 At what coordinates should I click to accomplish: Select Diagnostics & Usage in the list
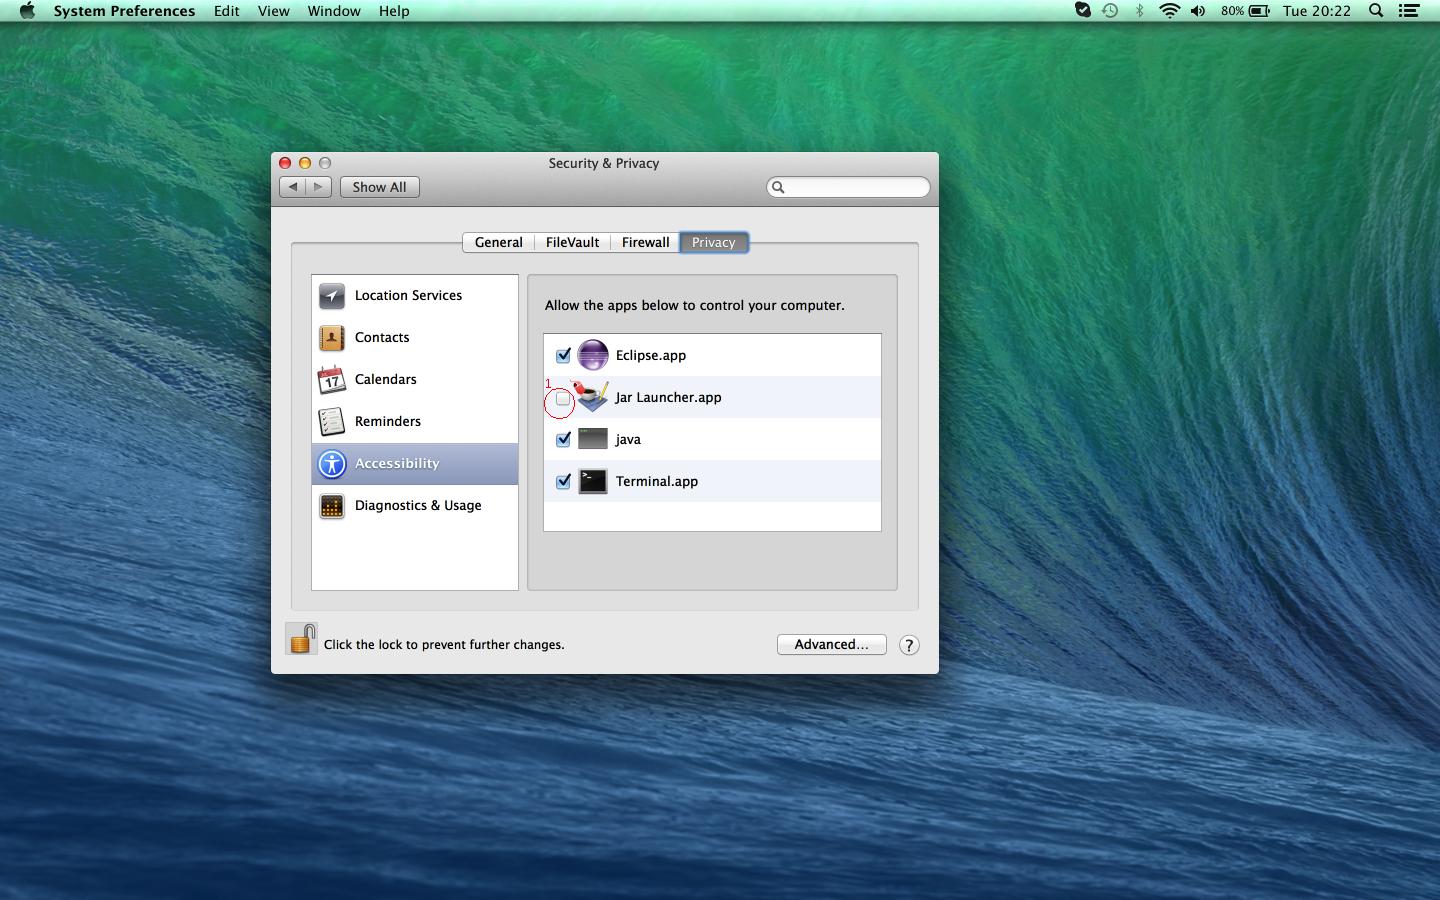pyautogui.click(x=415, y=506)
